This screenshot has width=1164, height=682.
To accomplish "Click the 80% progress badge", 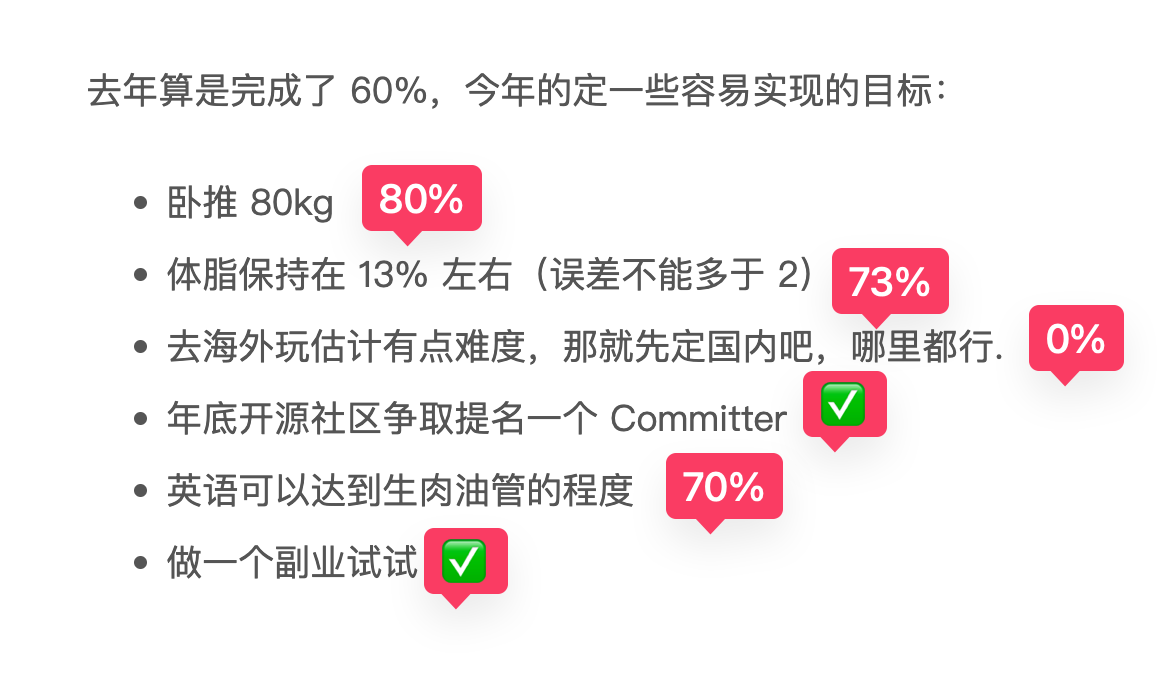I will point(421,199).
